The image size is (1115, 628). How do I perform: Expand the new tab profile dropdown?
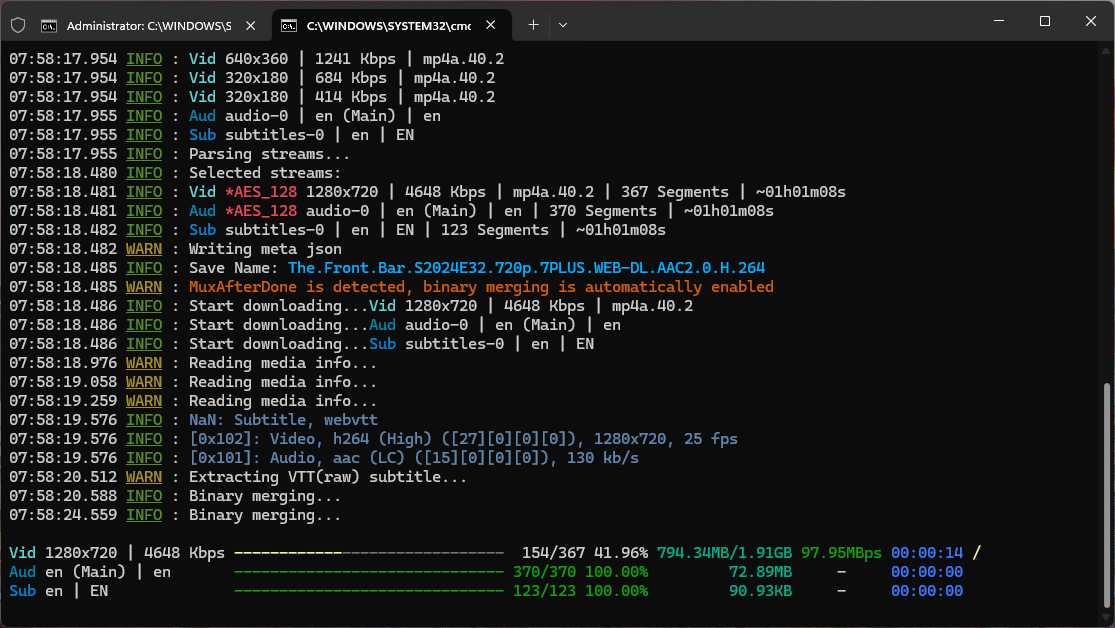point(563,25)
